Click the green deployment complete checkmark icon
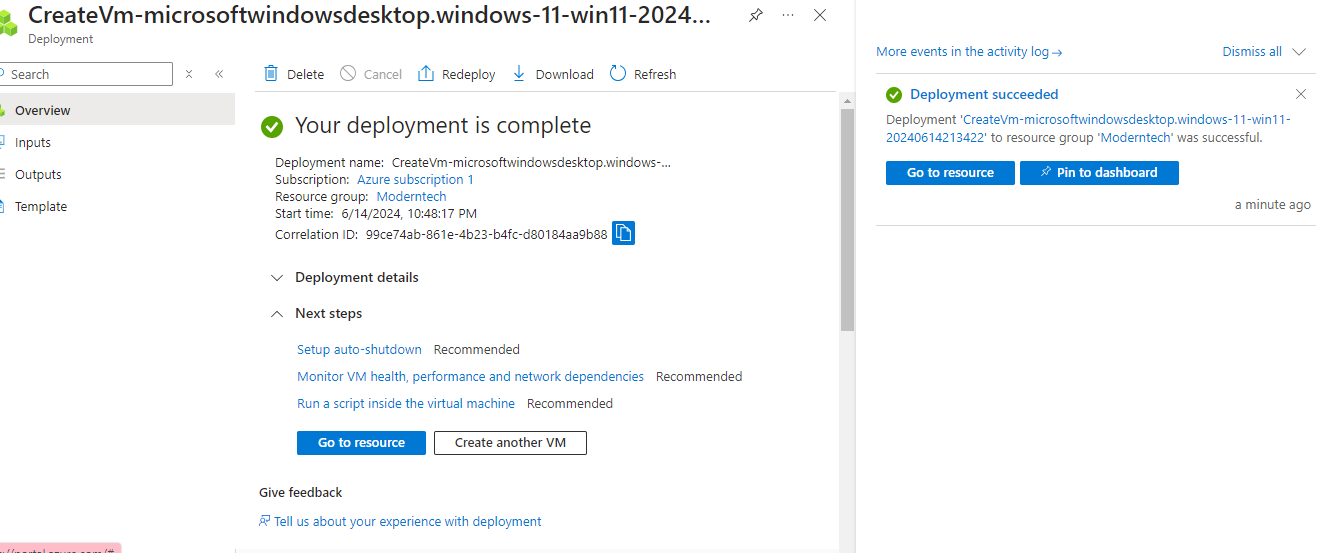Viewport: 1321px width, 553px height. point(271,127)
